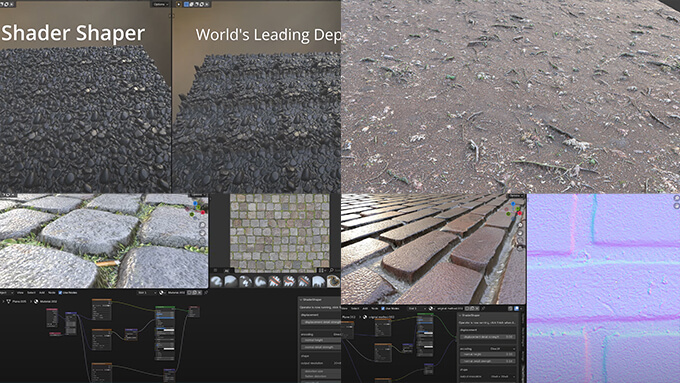
Task: Toggle fake user shield after original method.002 field
Action: click(x=467, y=308)
